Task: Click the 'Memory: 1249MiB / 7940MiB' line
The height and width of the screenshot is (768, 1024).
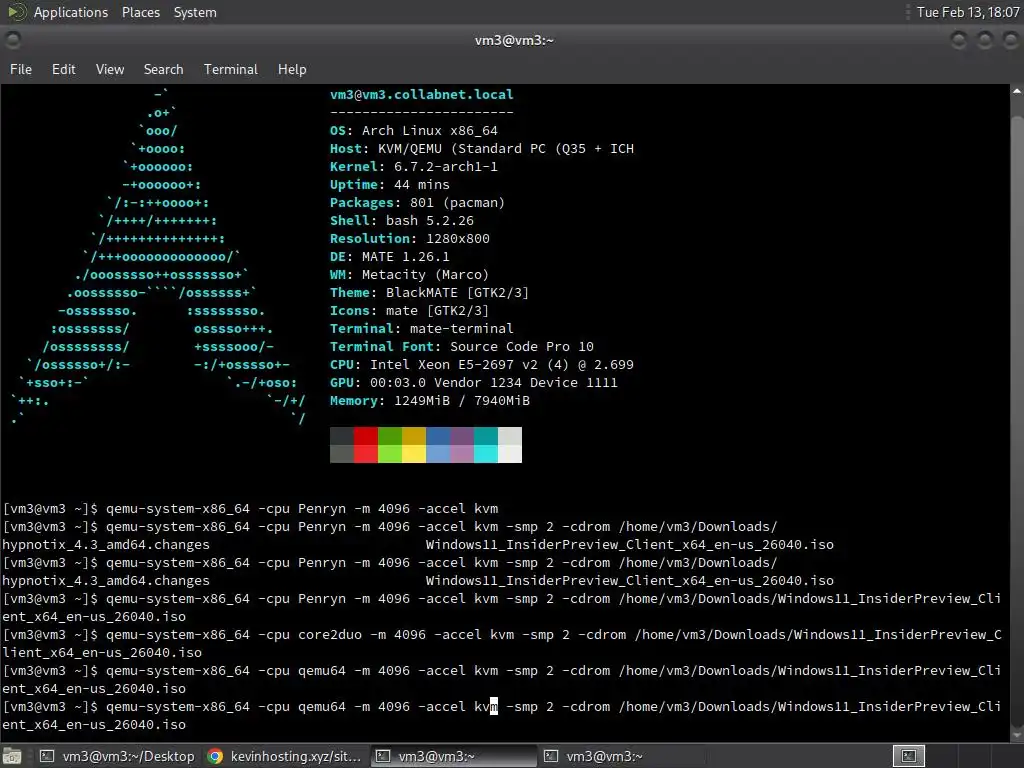Action: tap(430, 400)
